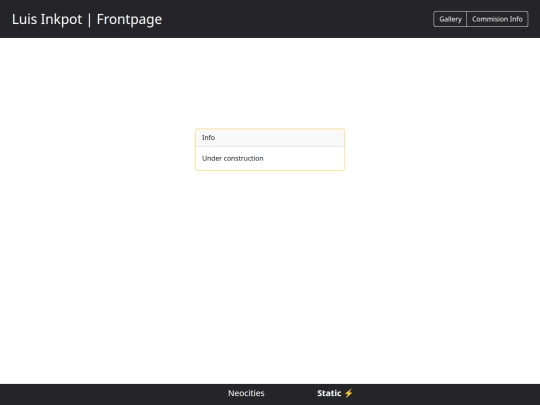Open the Commision Info page
Viewport: 540px width, 405px height.
[x=497, y=19]
